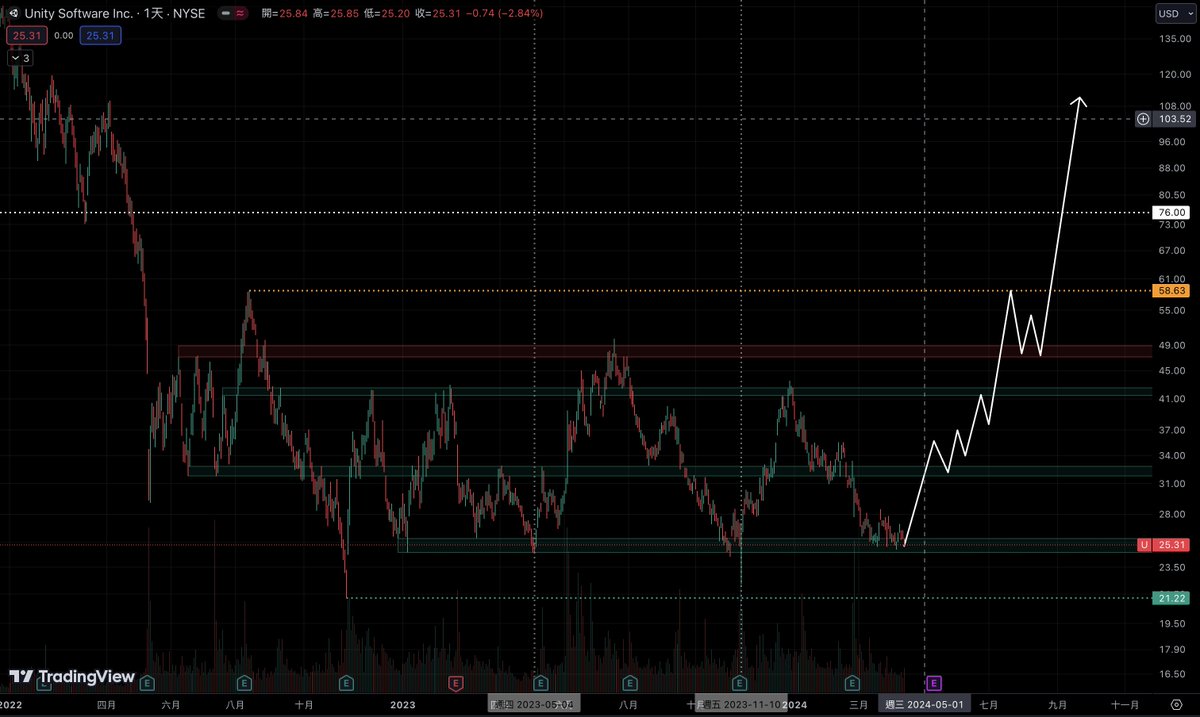Collapse the indicator legend showing 3
Image resolution: width=1200 pixels, height=717 pixels.
(x=21, y=58)
